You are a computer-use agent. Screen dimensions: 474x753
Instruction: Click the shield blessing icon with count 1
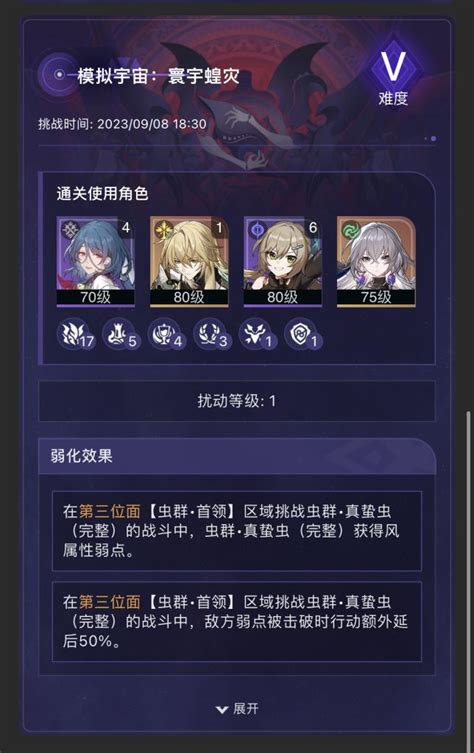[303, 334]
